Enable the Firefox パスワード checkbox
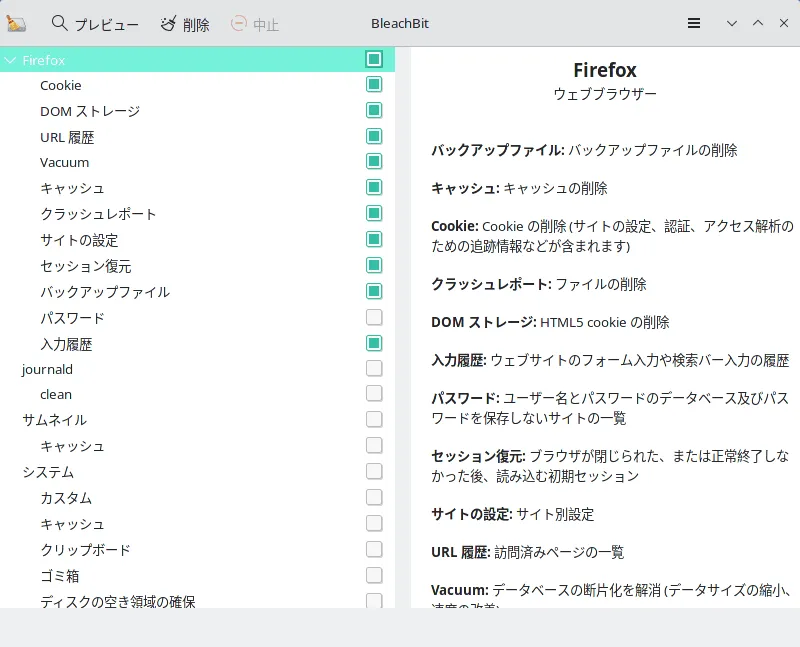The width and height of the screenshot is (800, 647). [374, 318]
